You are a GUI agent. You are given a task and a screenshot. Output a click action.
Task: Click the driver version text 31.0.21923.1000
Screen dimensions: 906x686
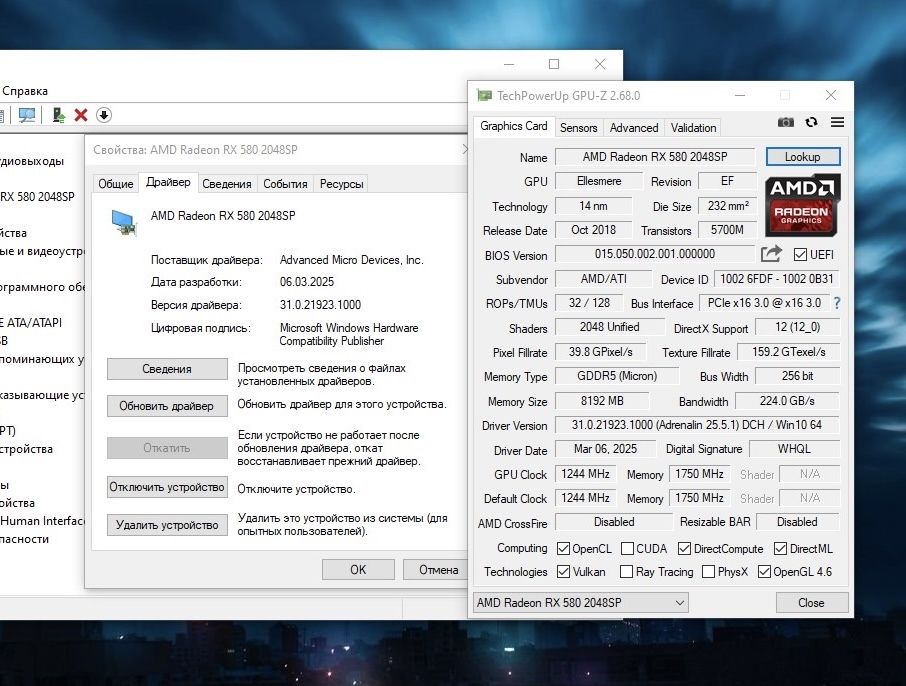pyautogui.click(x=320, y=305)
